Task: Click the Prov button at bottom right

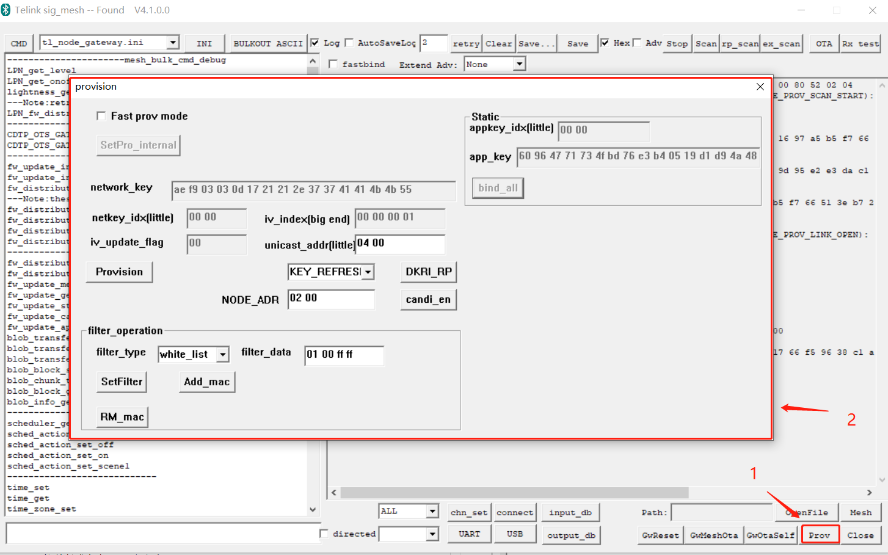Action: point(819,535)
